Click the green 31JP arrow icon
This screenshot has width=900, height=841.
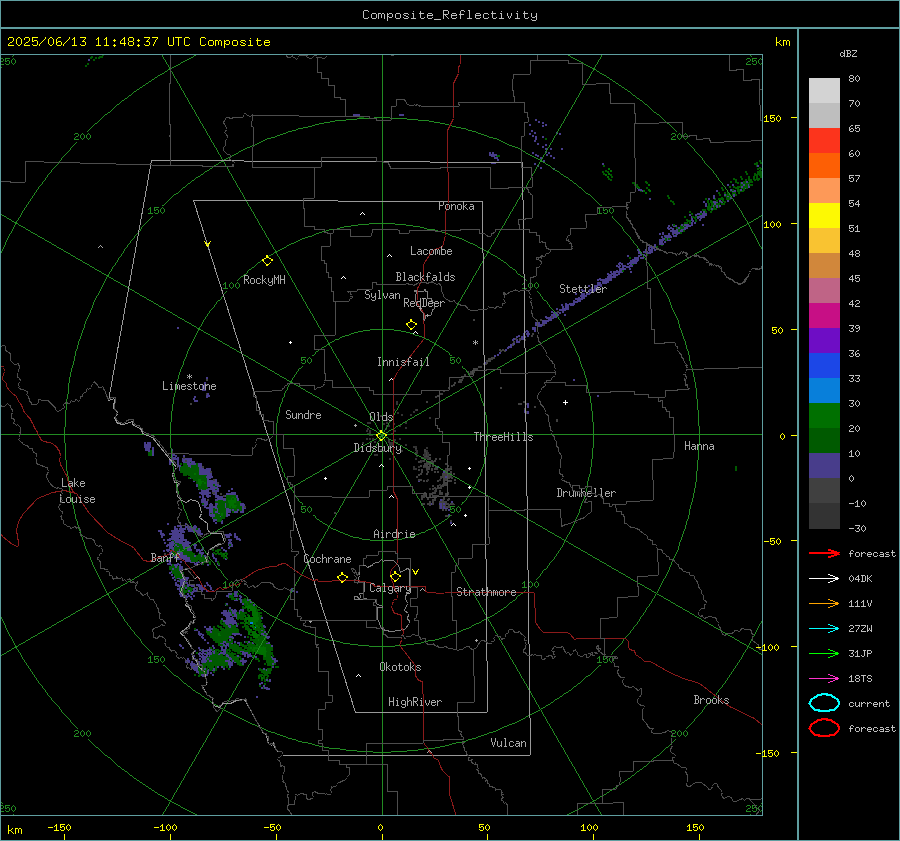(x=824, y=653)
